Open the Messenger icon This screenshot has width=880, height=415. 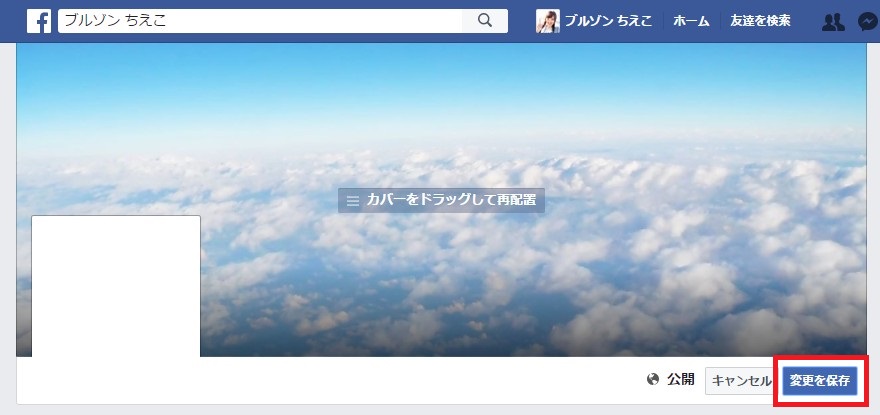click(x=868, y=22)
